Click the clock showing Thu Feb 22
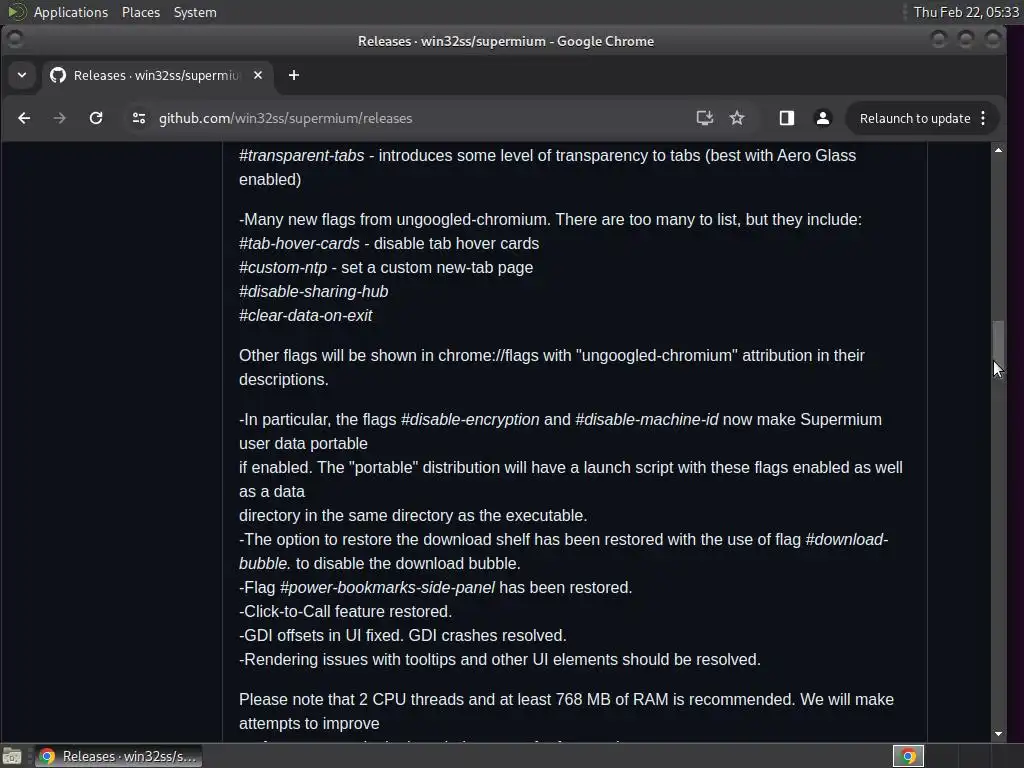 click(x=966, y=12)
